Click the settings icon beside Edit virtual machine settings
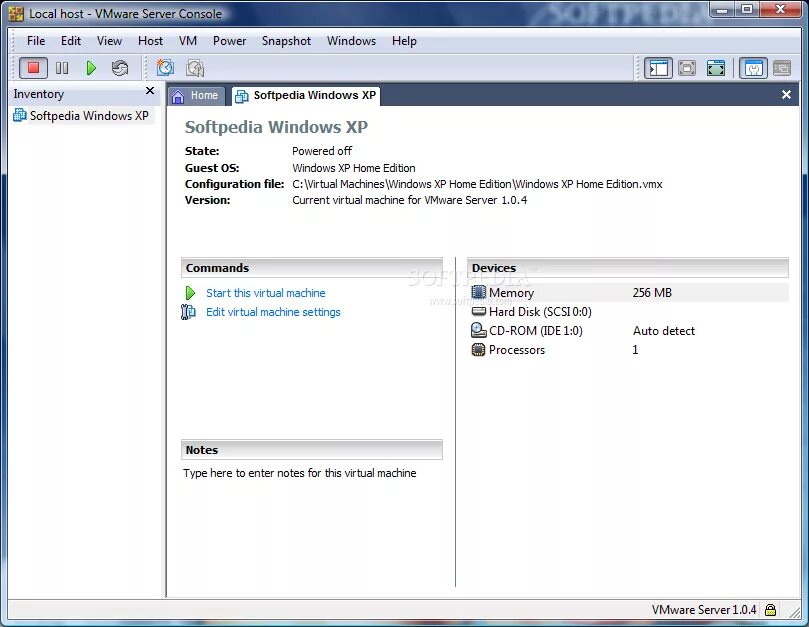The image size is (809, 627). coord(188,312)
